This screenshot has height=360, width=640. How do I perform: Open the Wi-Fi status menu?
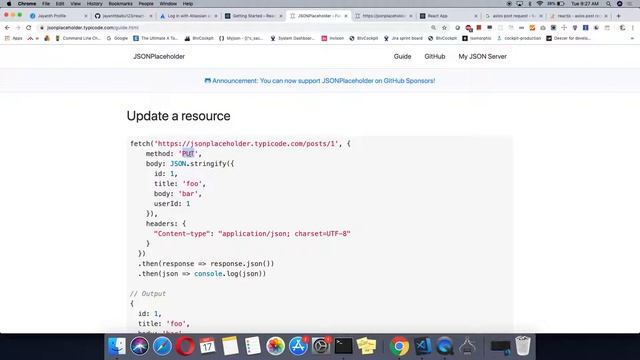click(x=540, y=4)
